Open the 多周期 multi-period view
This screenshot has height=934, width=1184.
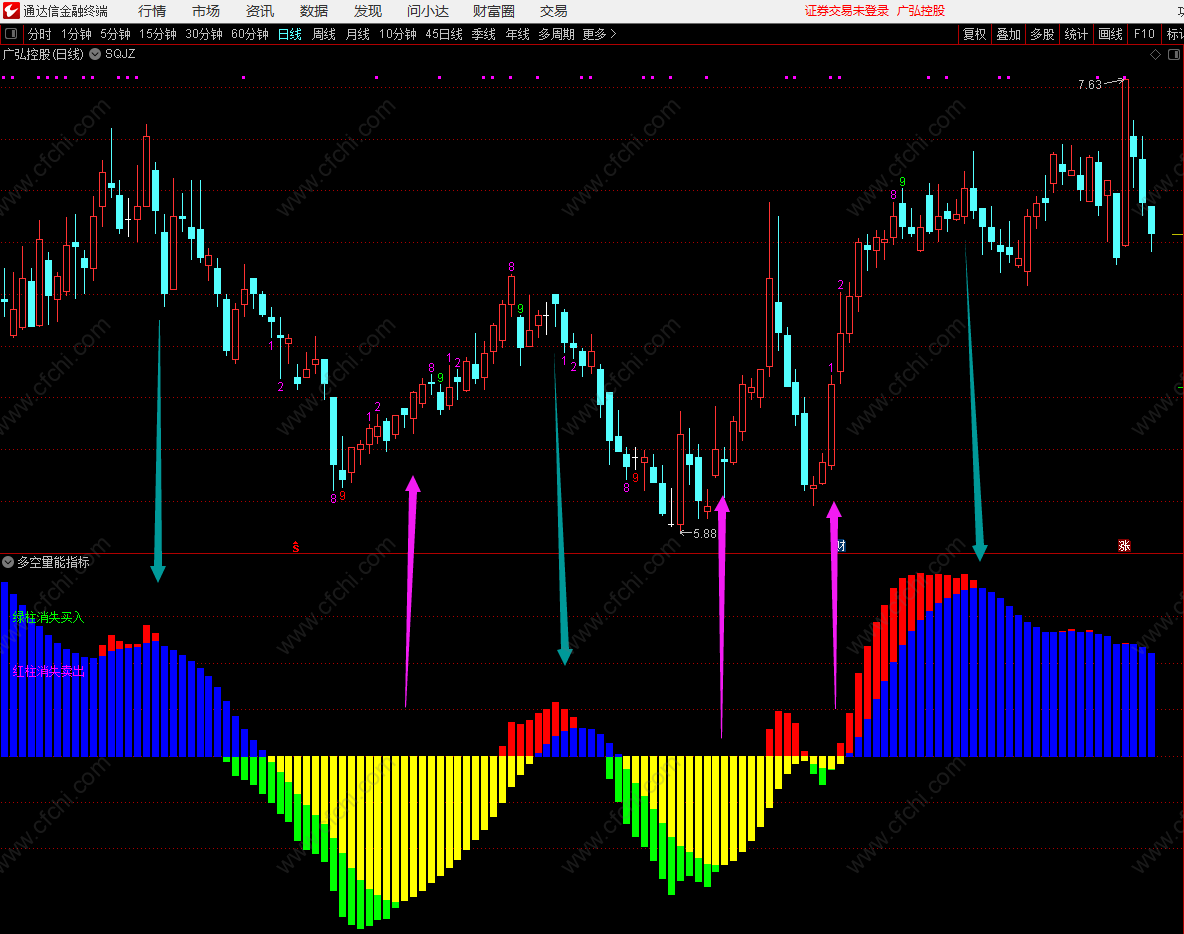click(x=557, y=34)
